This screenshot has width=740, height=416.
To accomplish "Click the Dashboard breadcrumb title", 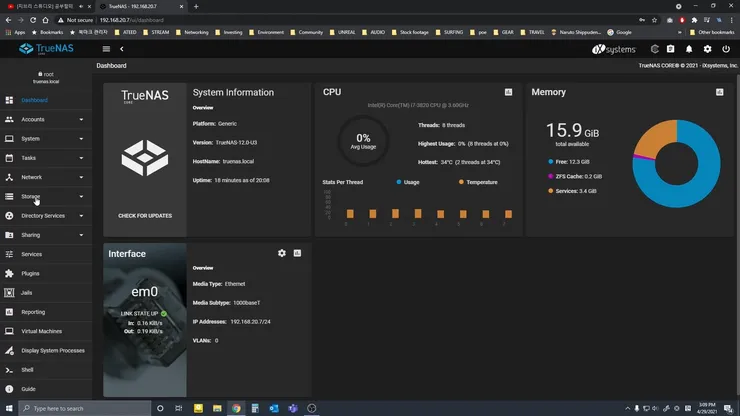I will pos(111,66).
